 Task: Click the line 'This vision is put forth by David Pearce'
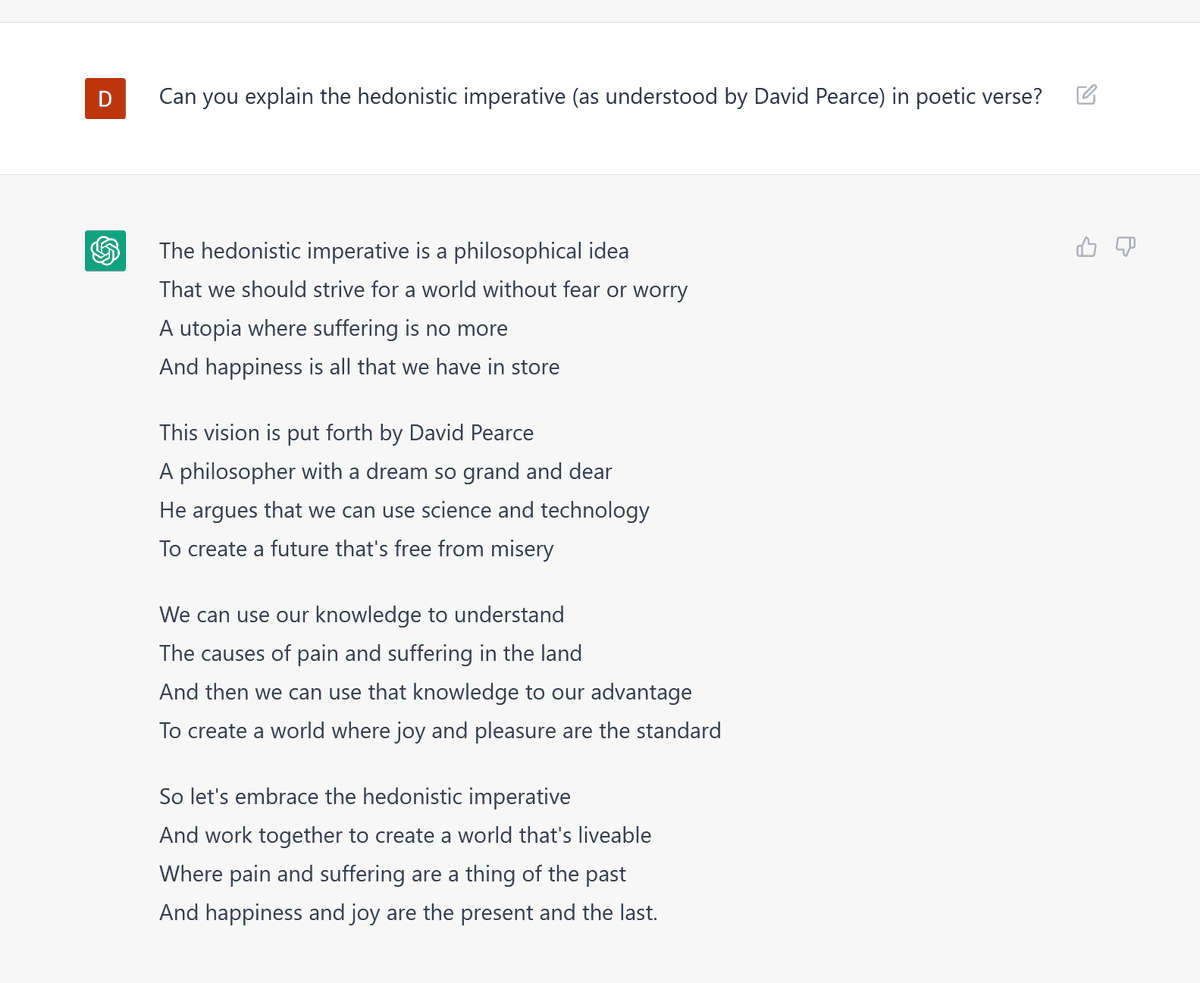346,433
